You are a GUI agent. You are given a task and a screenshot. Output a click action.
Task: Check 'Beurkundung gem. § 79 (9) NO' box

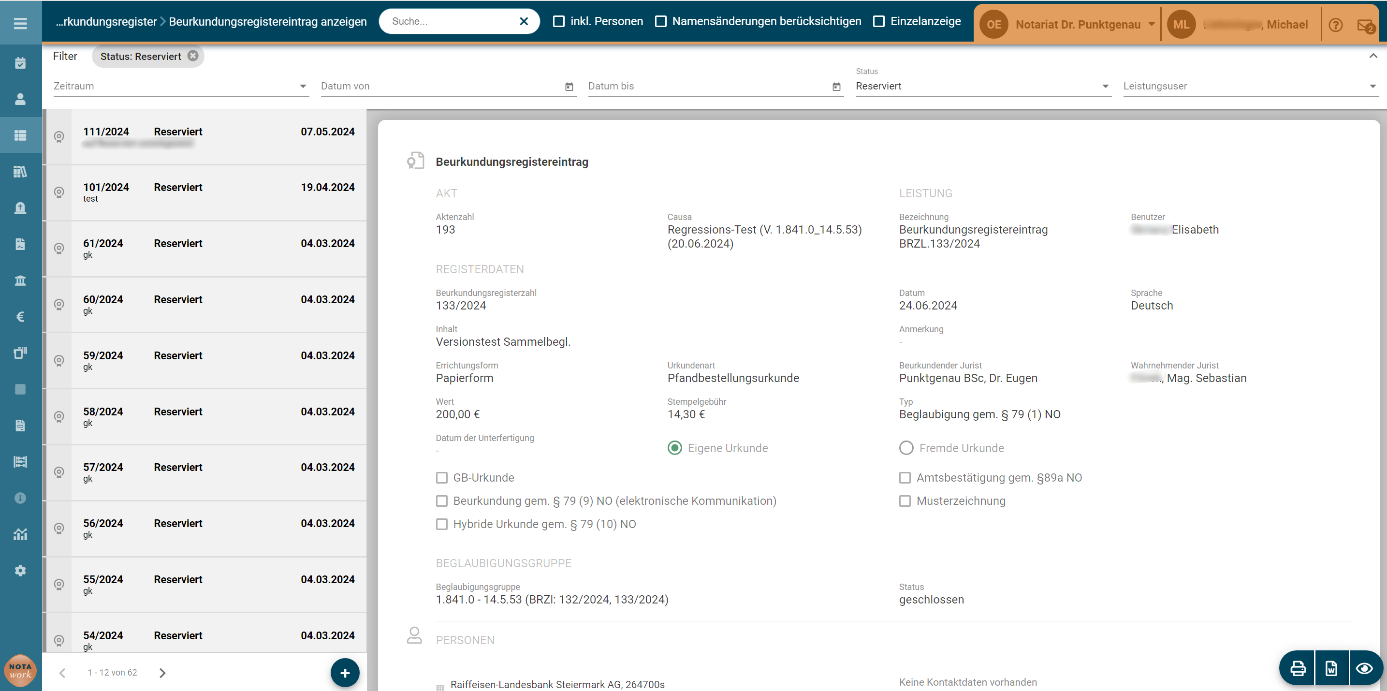tap(442, 501)
